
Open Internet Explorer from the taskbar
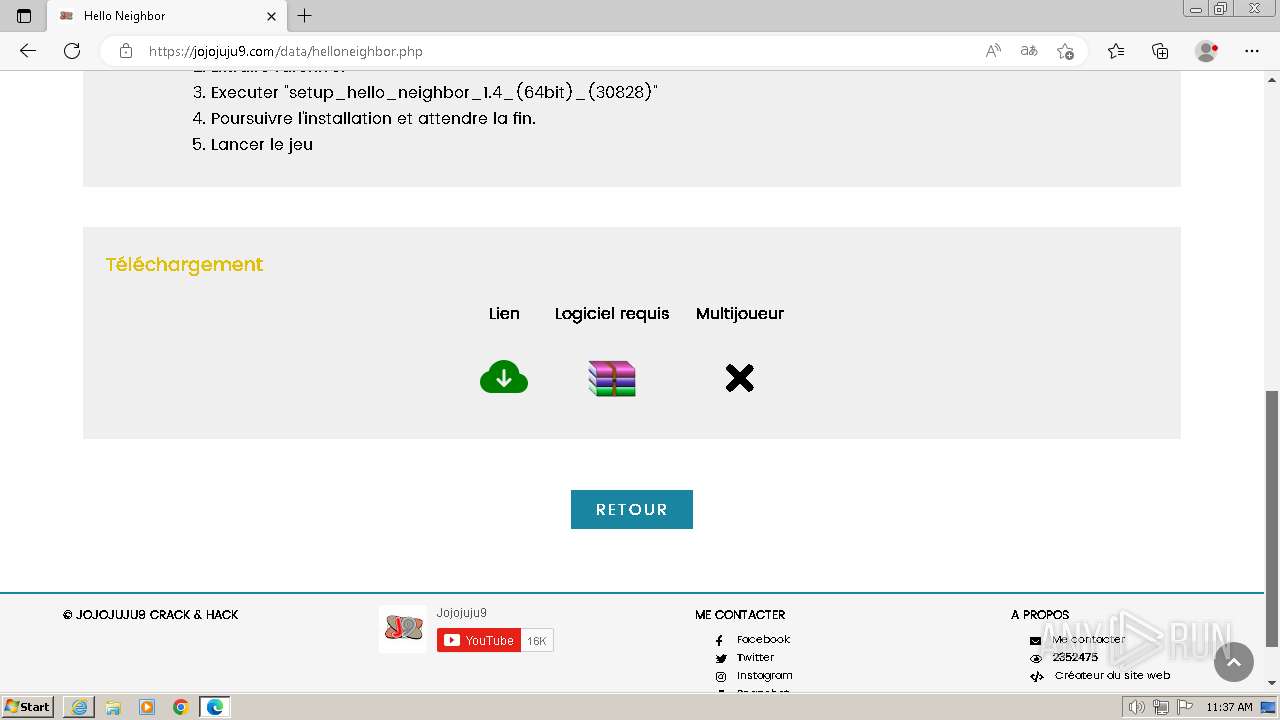[x=79, y=707]
